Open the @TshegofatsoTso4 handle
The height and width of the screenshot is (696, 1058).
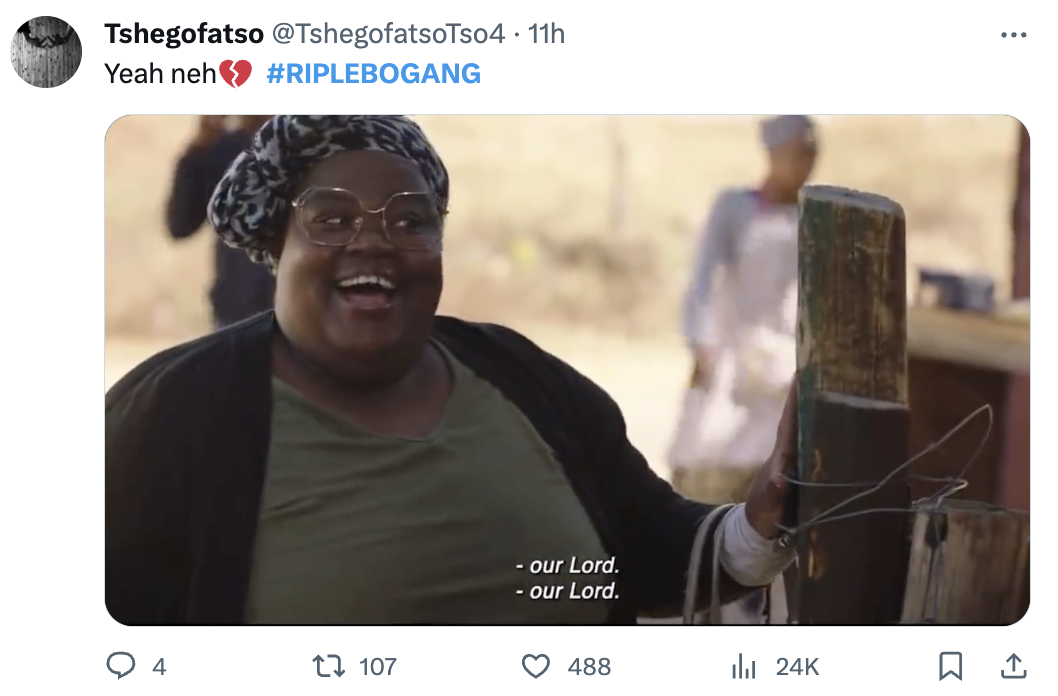pyautogui.click(x=388, y=34)
